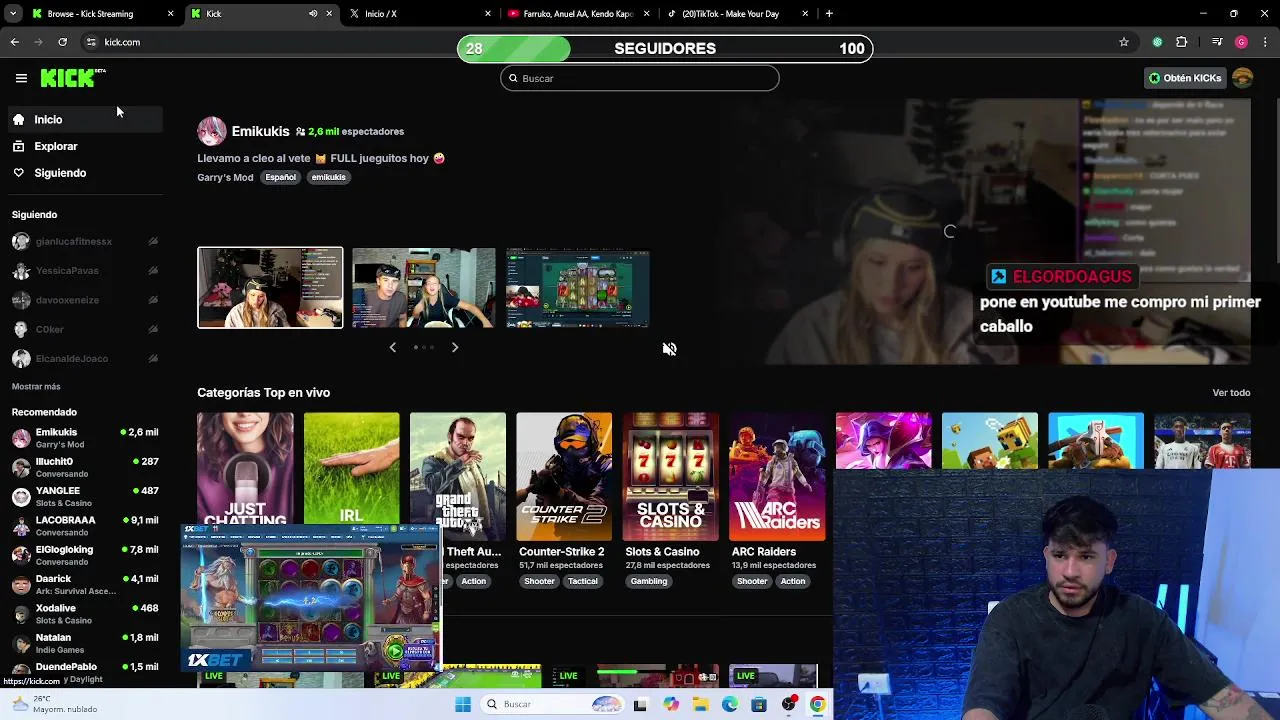The width and height of the screenshot is (1280, 720).
Task: Open the Emikukis streamer name link
Action: click(260, 131)
